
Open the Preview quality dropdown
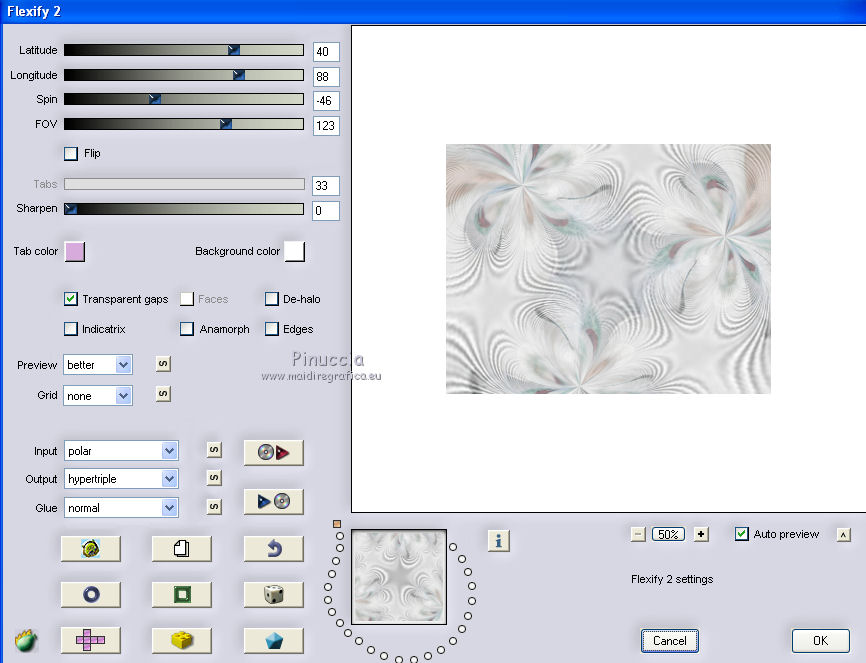pos(98,365)
